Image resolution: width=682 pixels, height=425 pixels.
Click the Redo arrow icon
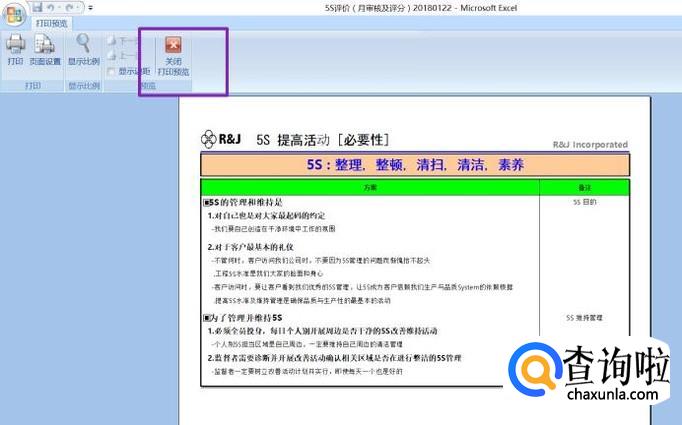point(70,7)
